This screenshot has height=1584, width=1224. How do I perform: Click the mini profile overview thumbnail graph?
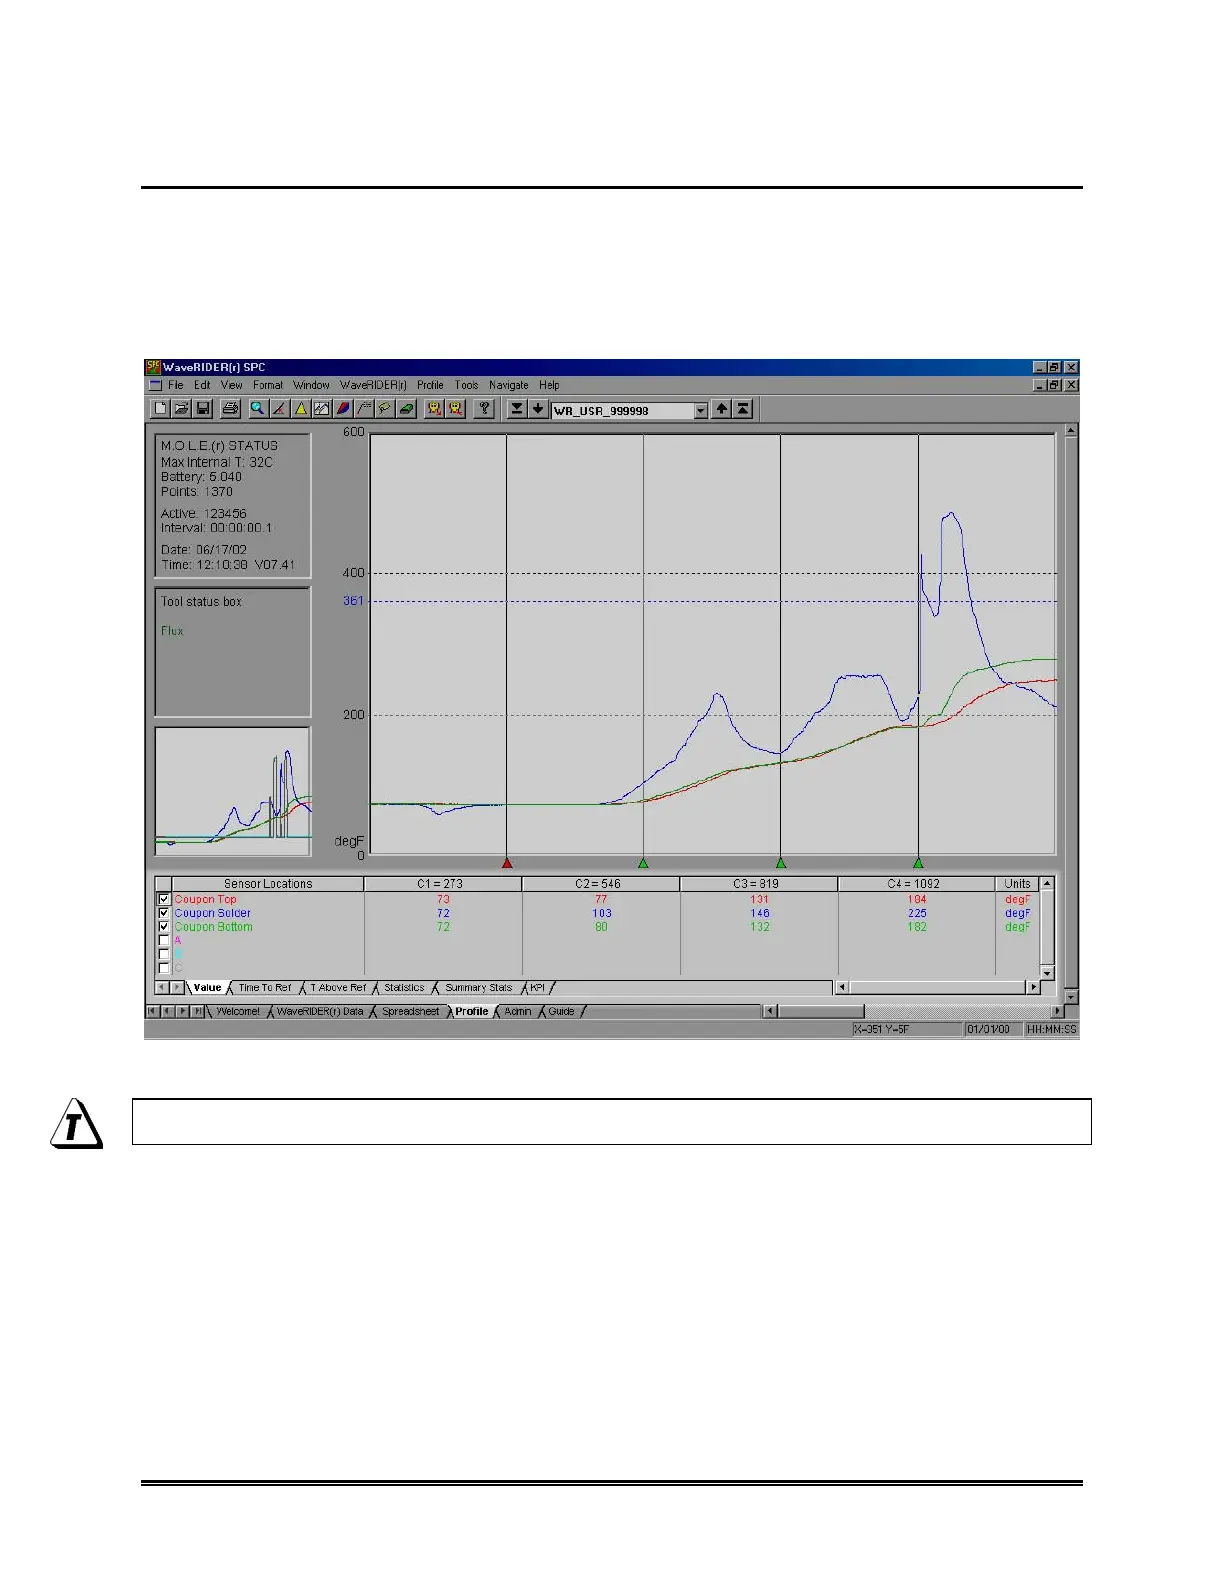coord(233,791)
